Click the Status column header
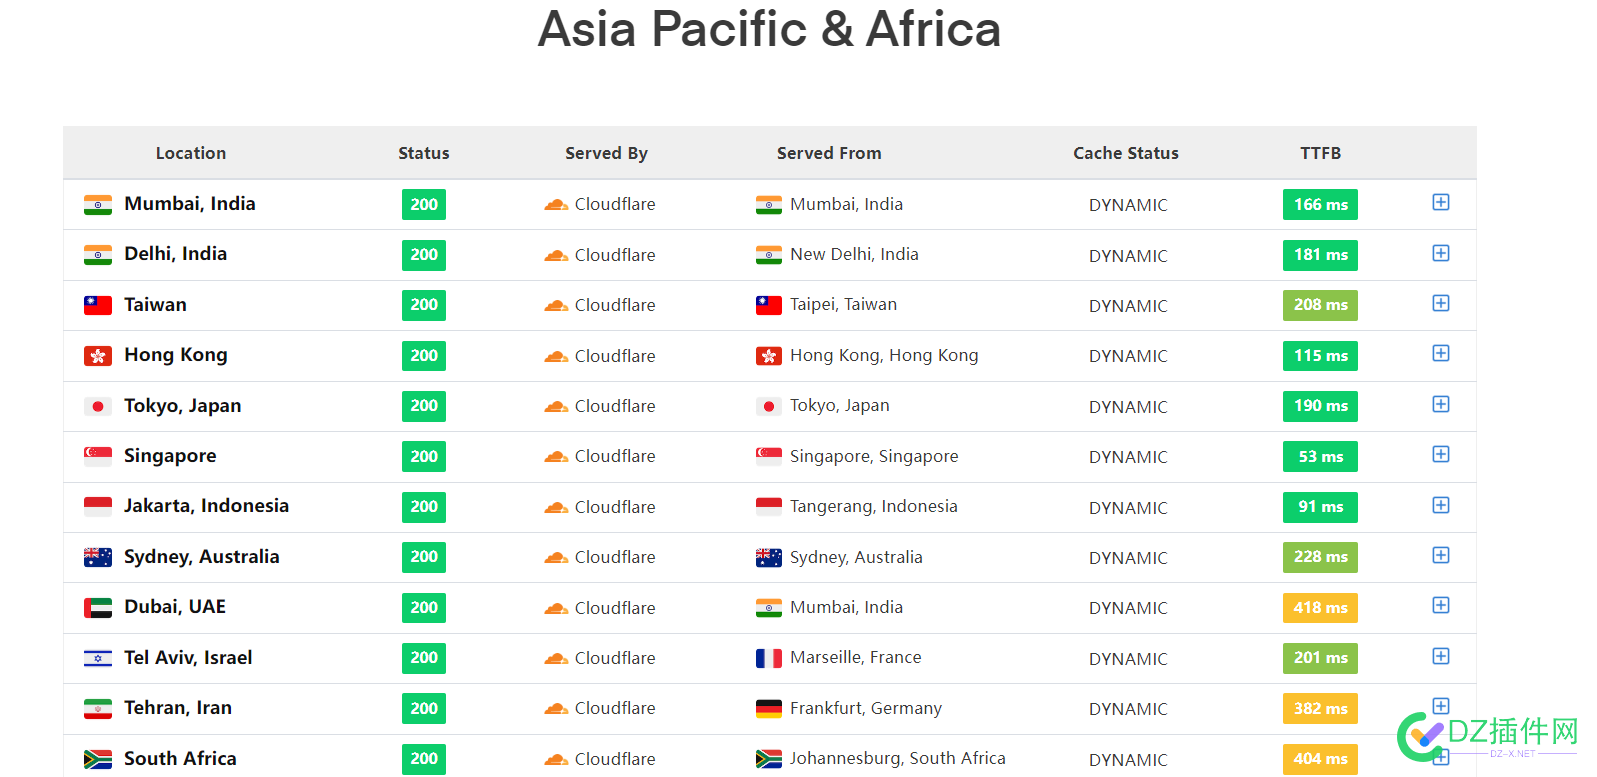Viewport: 1597px width, 777px height. [424, 153]
